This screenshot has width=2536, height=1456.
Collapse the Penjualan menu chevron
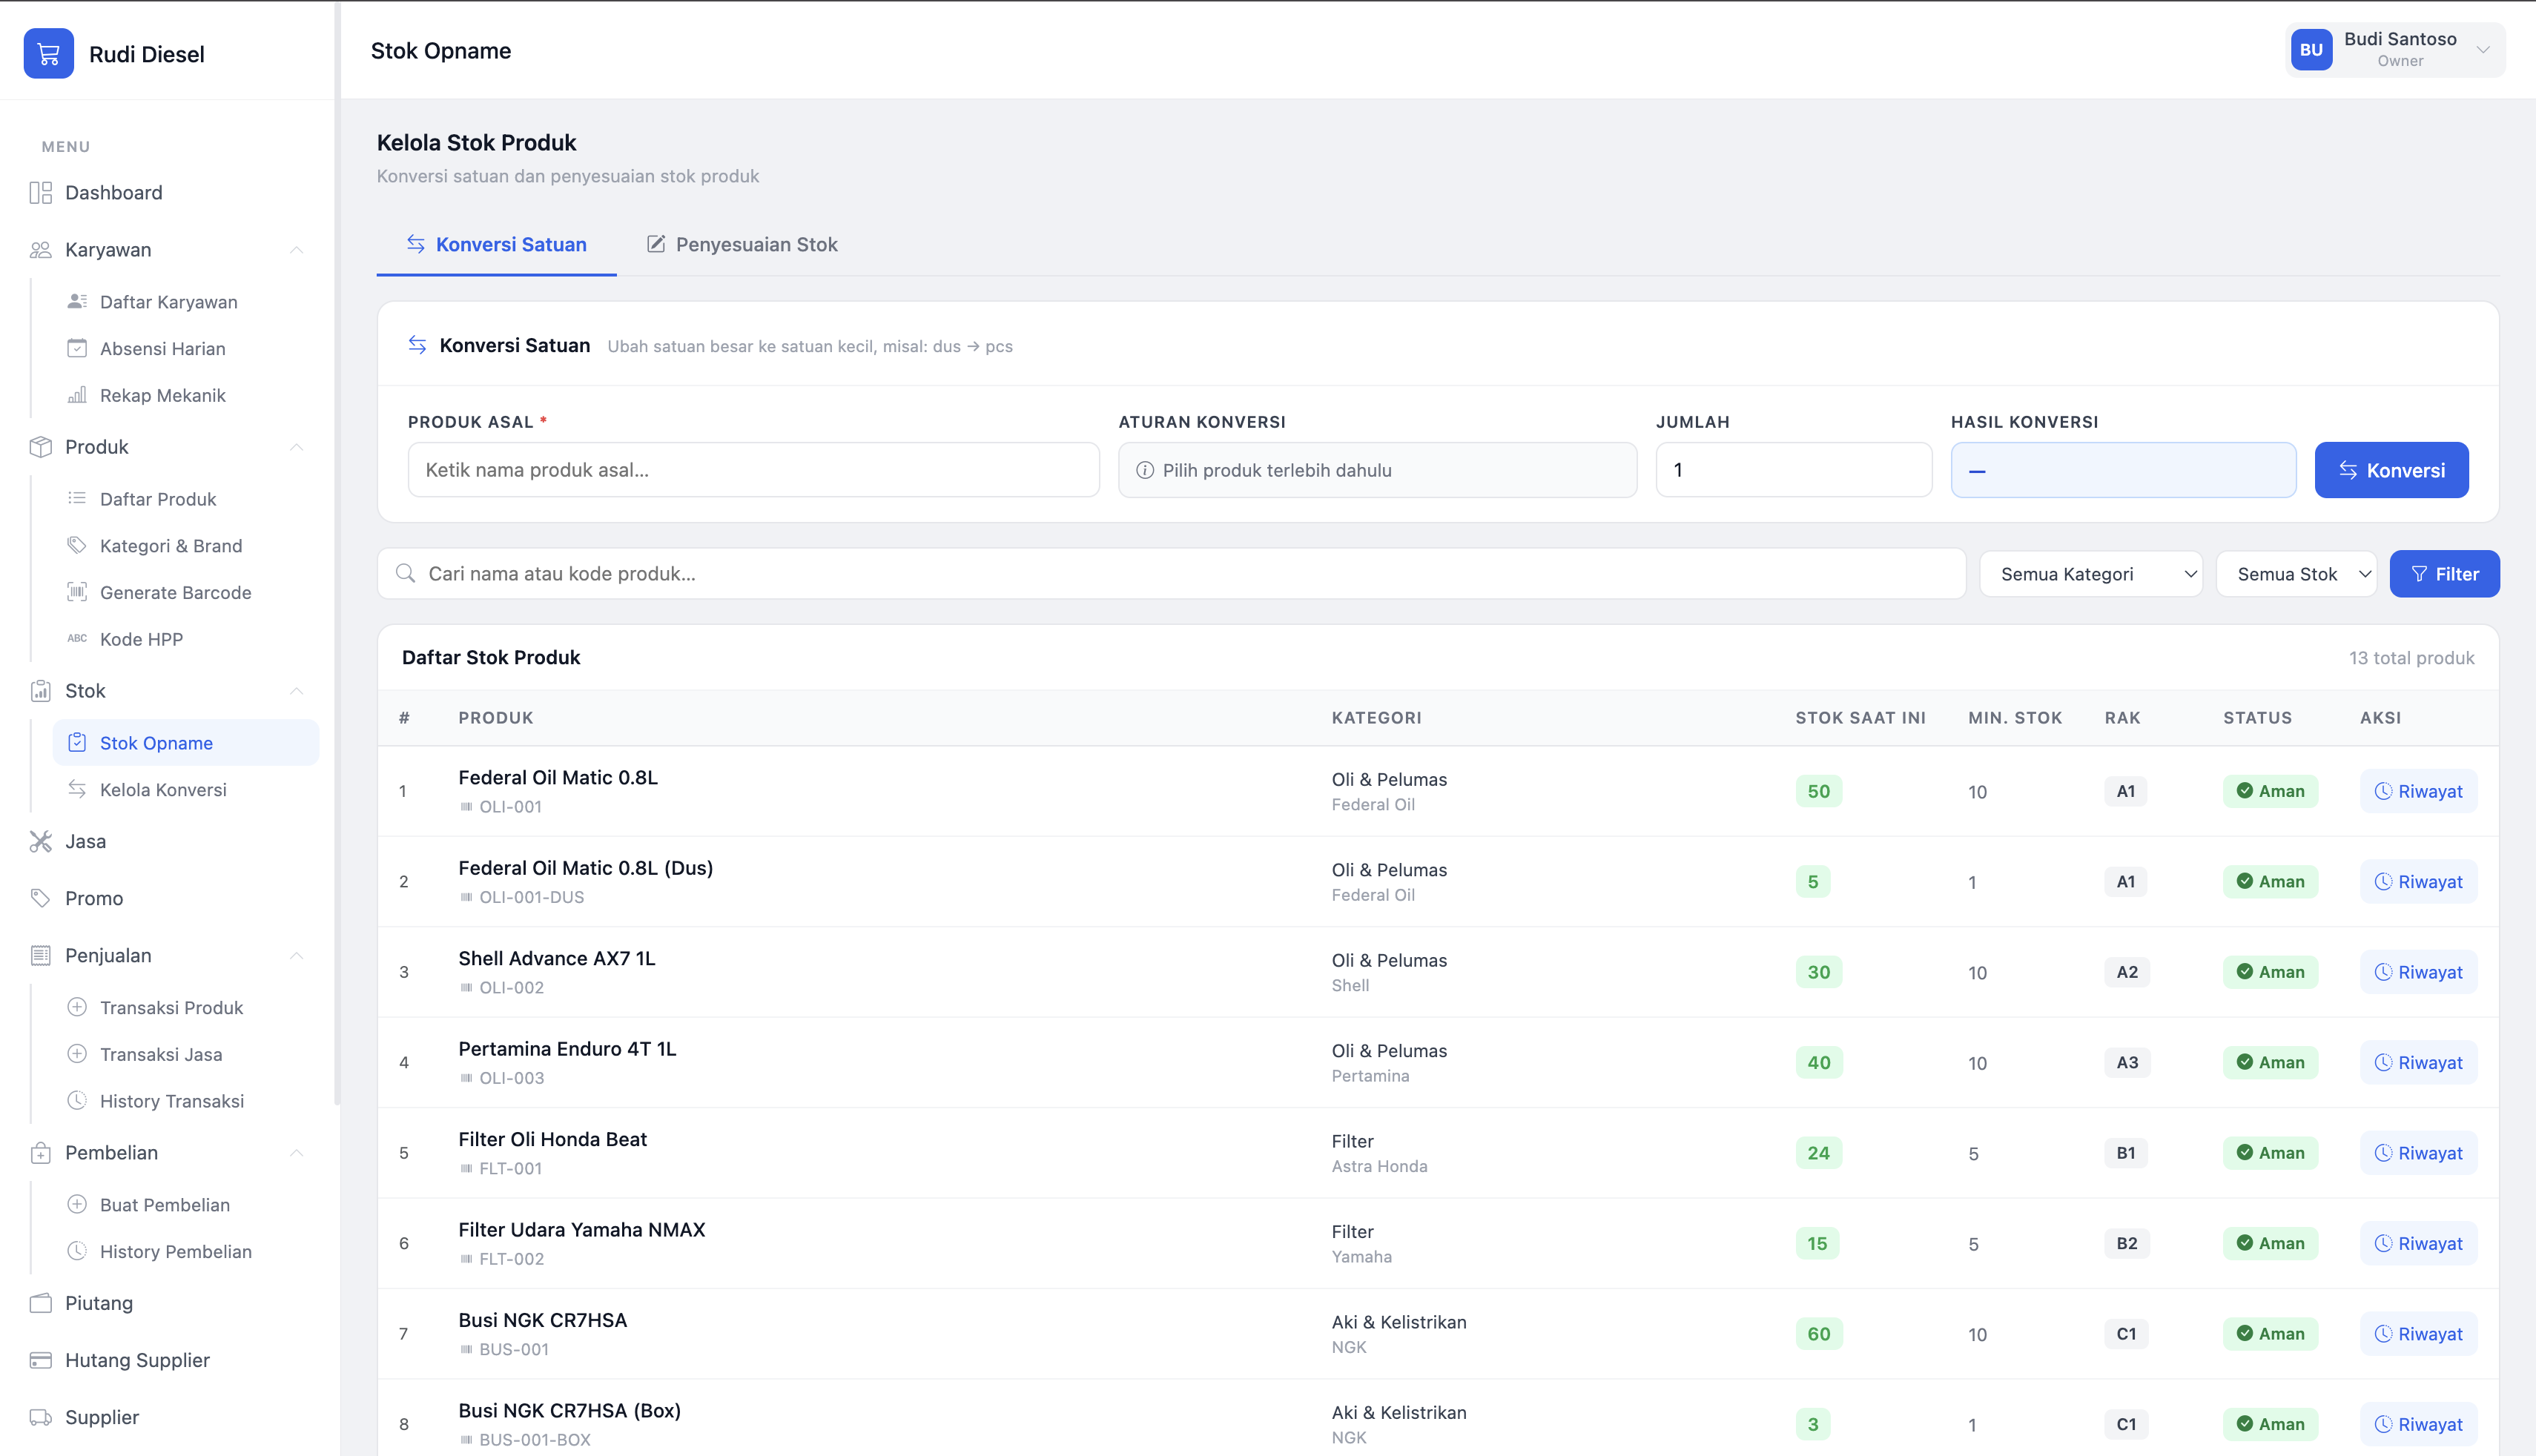tap(296, 955)
